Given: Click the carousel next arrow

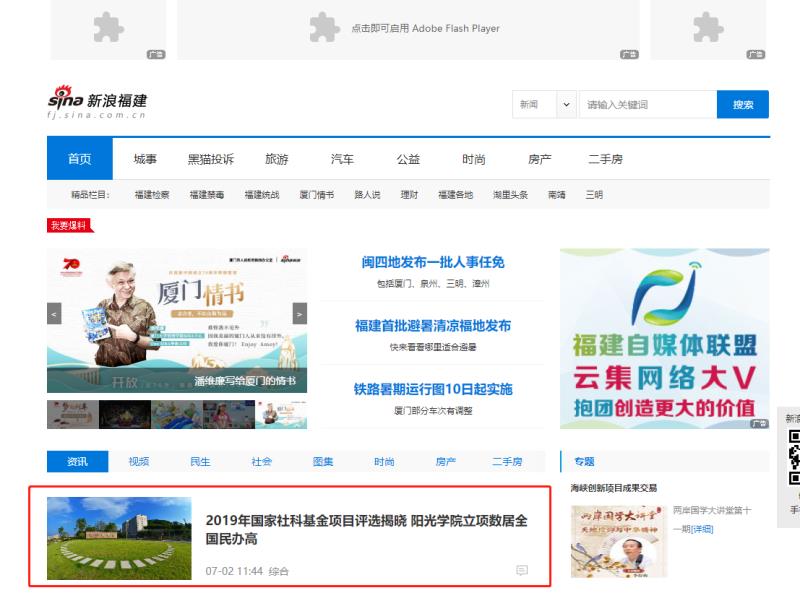Looking at the screenshot, I should click(x=299, y=314).
